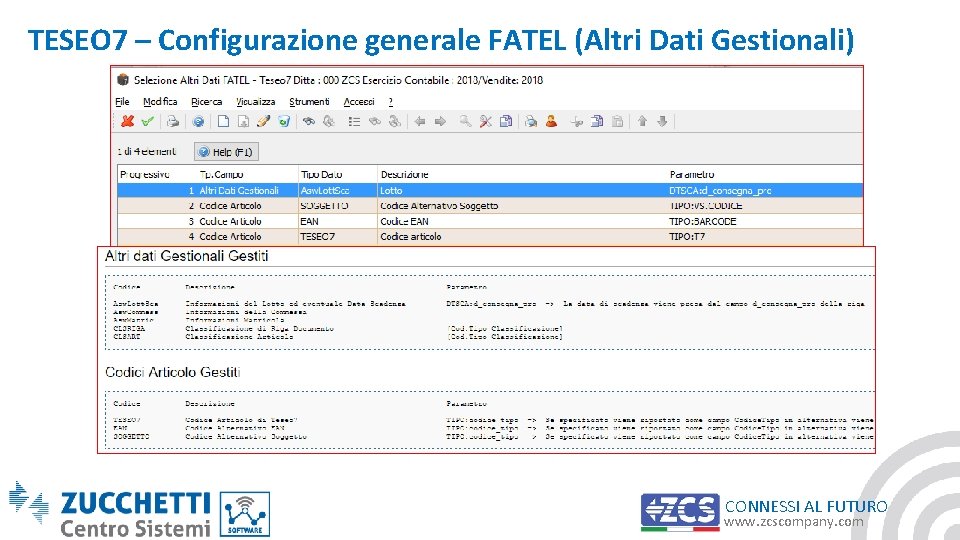
Task: Click the Help (F1) button
Action: coord(226,152)
